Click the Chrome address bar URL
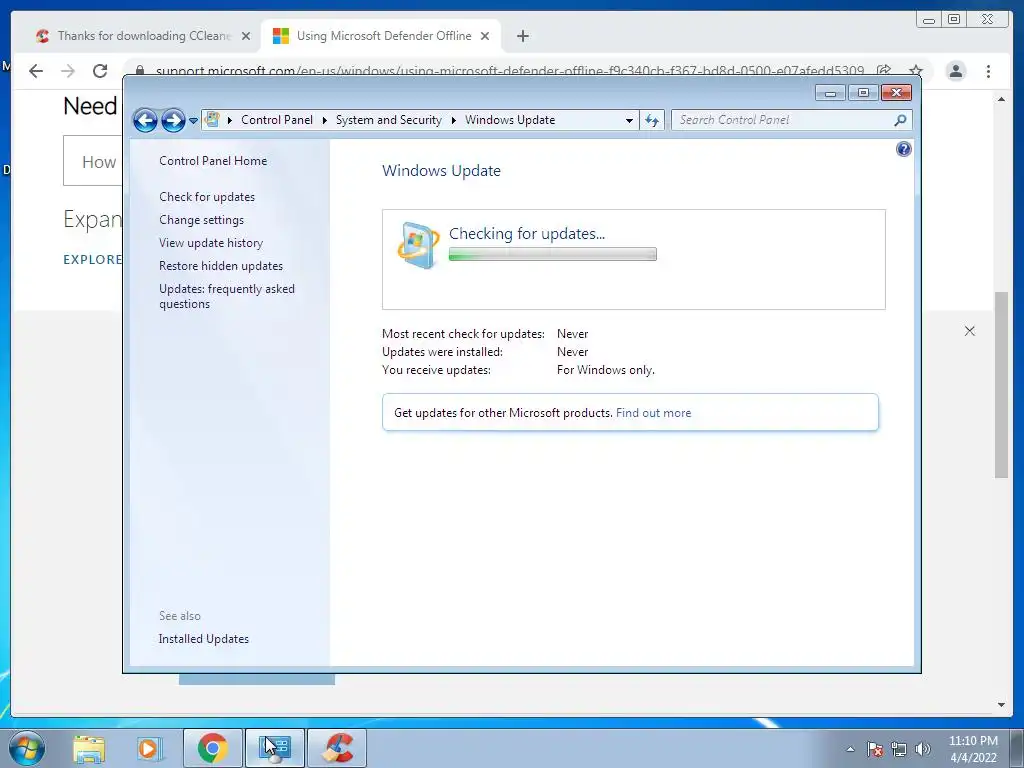This screenshot has height=768, width=1024. click(x=509, y=71)
